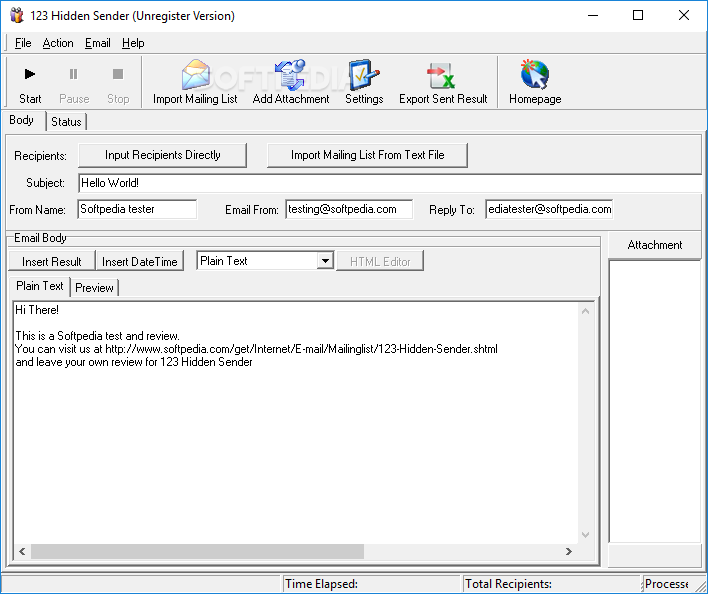Click the Insert DateTime button

[x=140, y=261]
